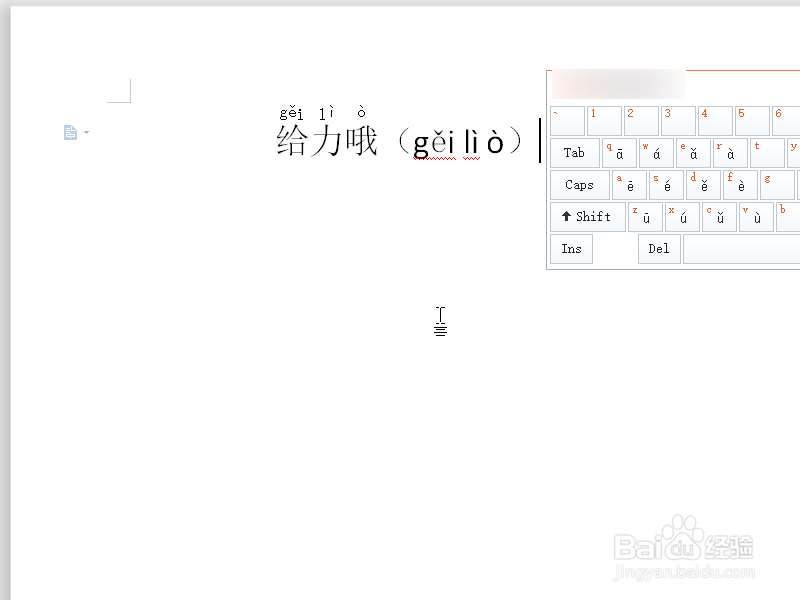Click the typed pinyin letter ò in parentheses
800x600 pixels.
click(x=495, y=142)
